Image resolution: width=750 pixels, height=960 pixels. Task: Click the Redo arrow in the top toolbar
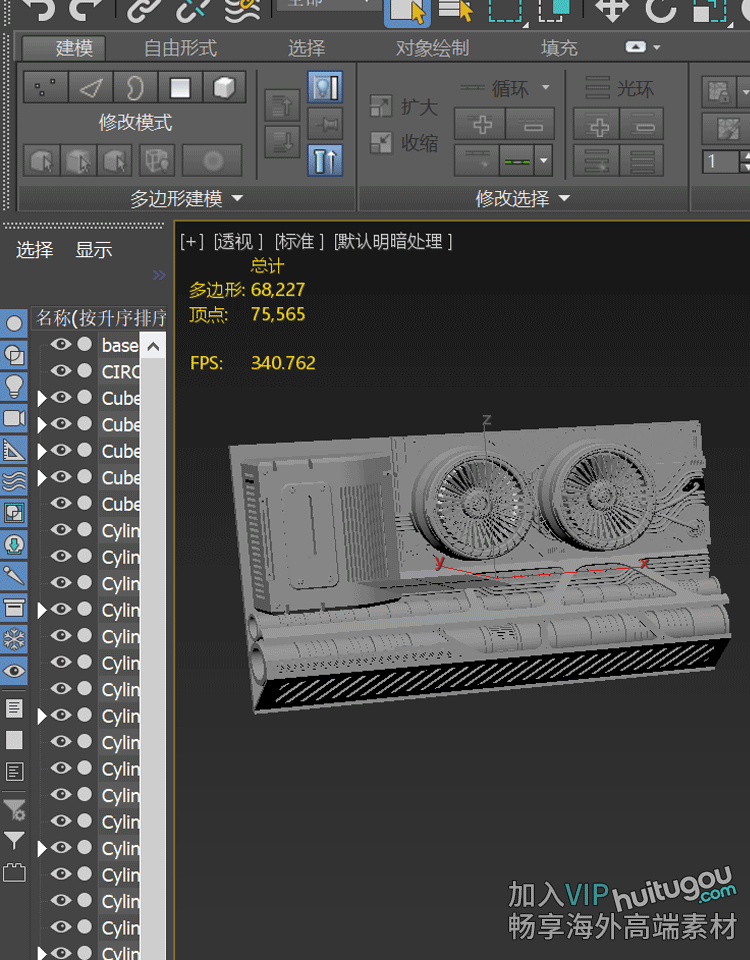86,10
